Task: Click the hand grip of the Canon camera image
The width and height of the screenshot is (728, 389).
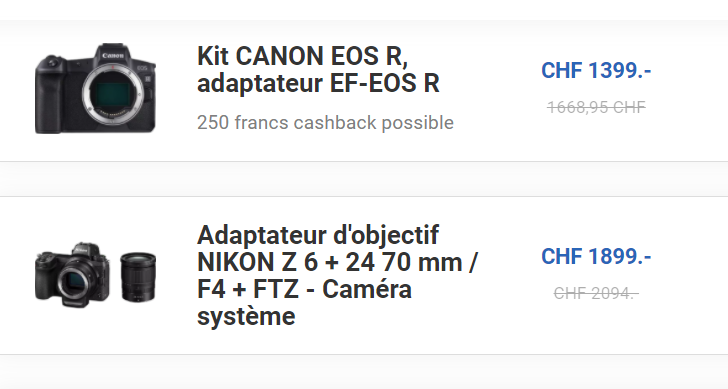Action: [49, 95]
